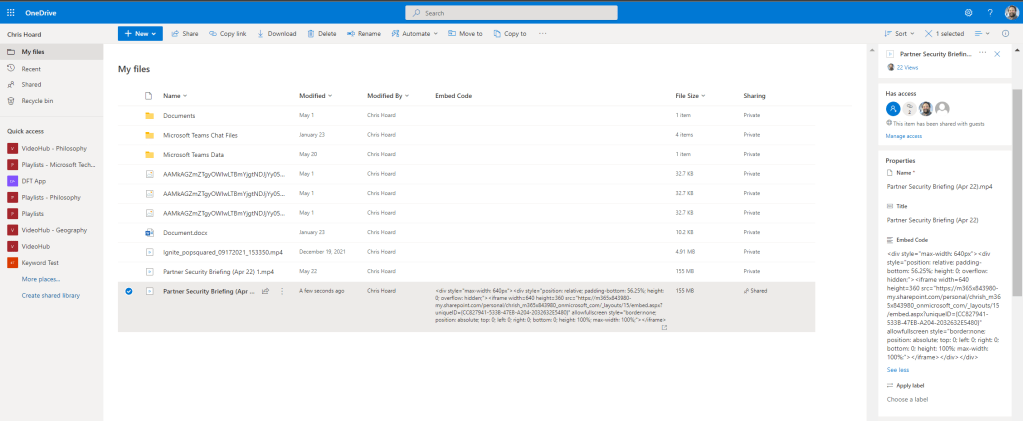Screen dimensions: 1023x421
Task: Click share icon on the selected file row
Action: 265,291
